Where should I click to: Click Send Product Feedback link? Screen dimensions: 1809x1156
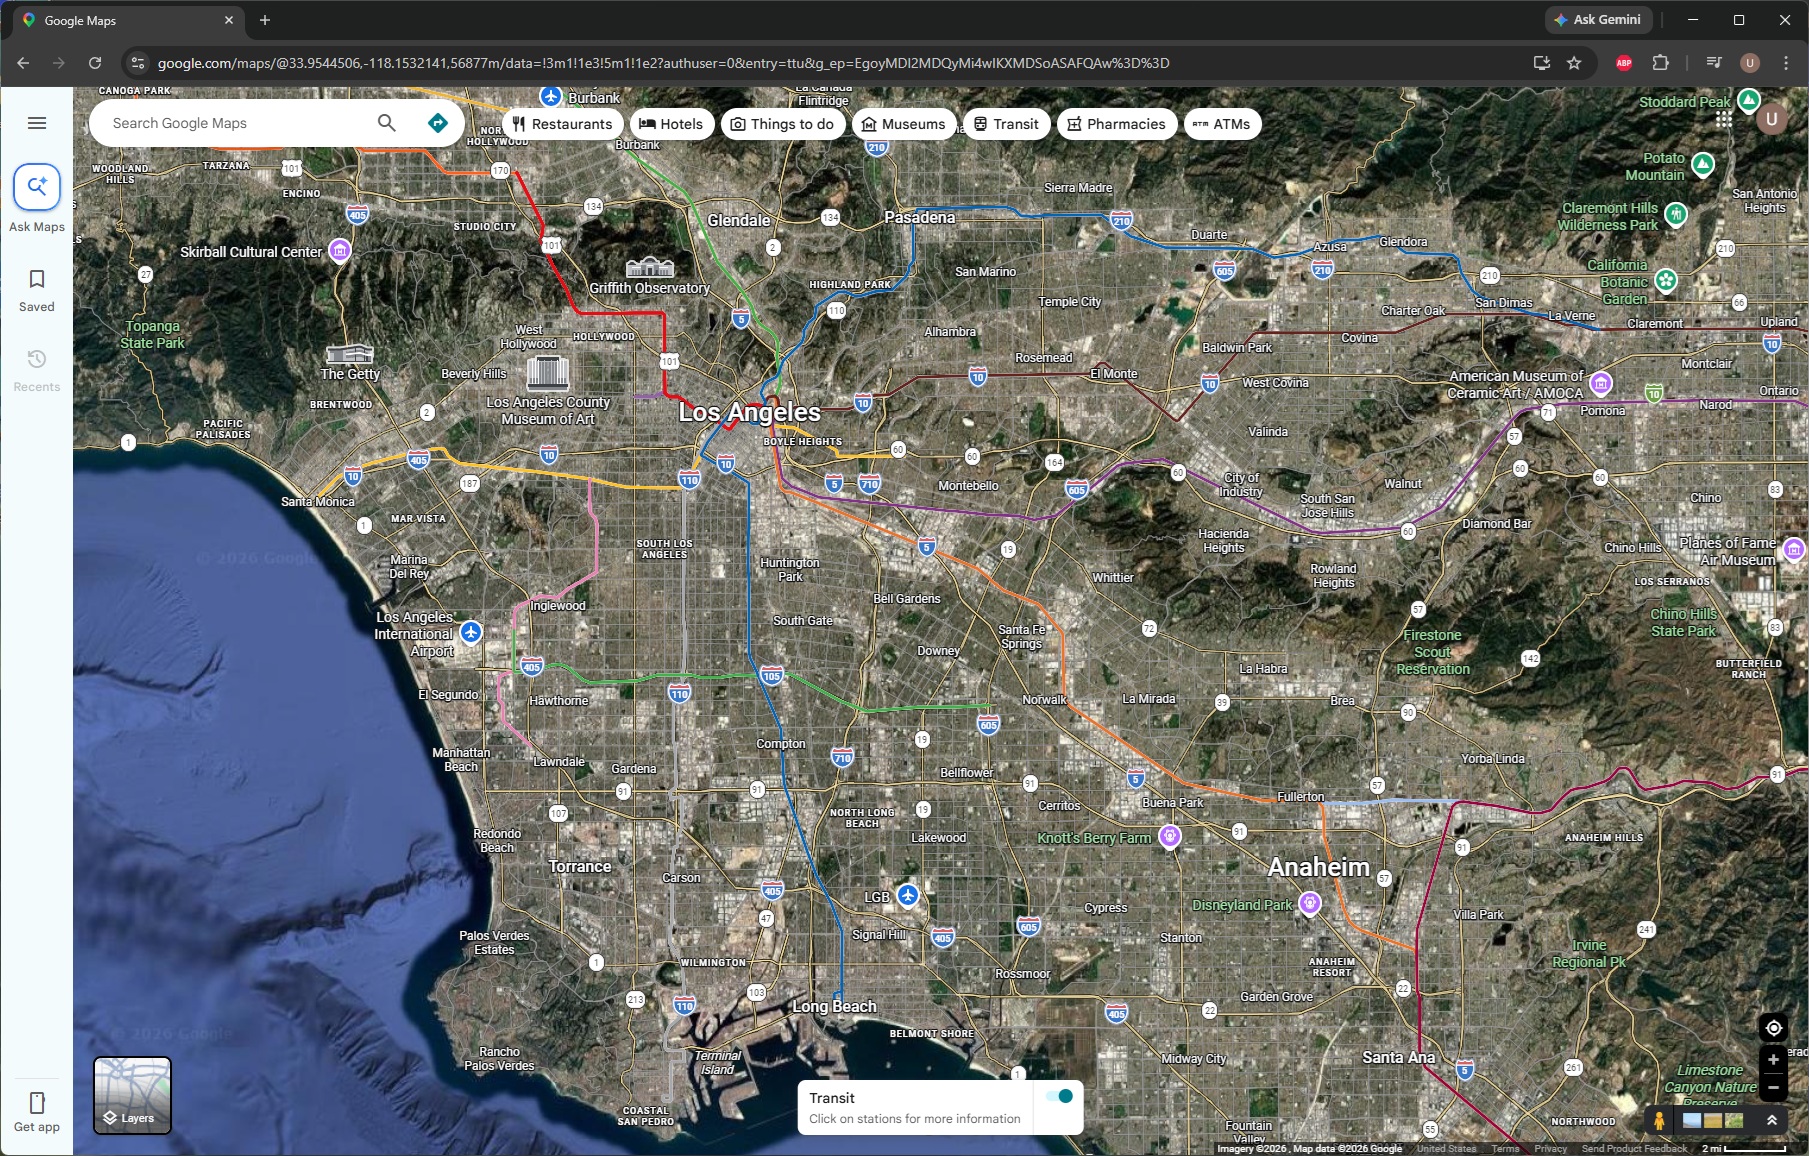(1634, 1149)
